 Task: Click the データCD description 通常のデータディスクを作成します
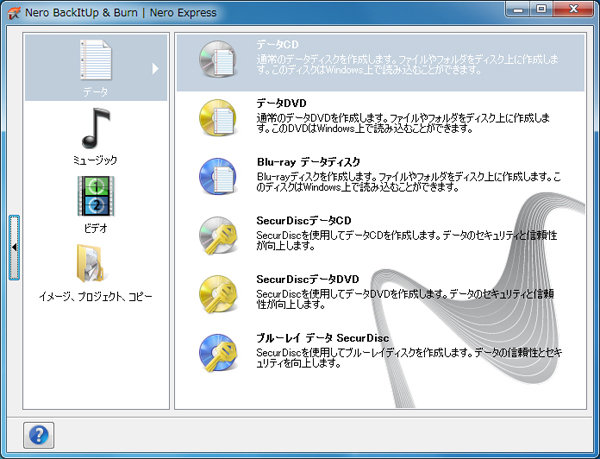pyautogui.click(x=408, y=64)
